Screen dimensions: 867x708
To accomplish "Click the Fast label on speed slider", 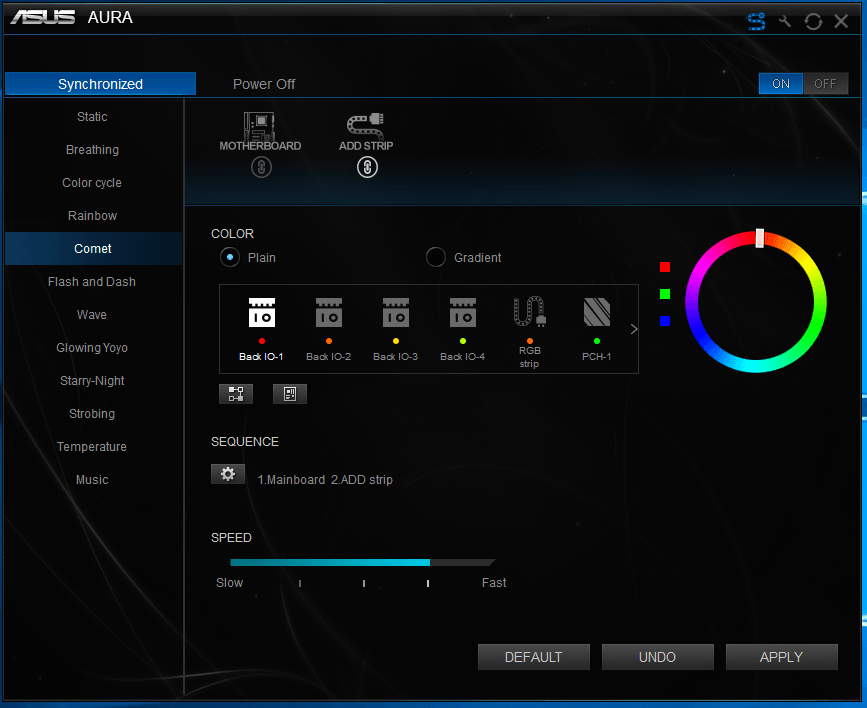I will [x=494, y=583].
